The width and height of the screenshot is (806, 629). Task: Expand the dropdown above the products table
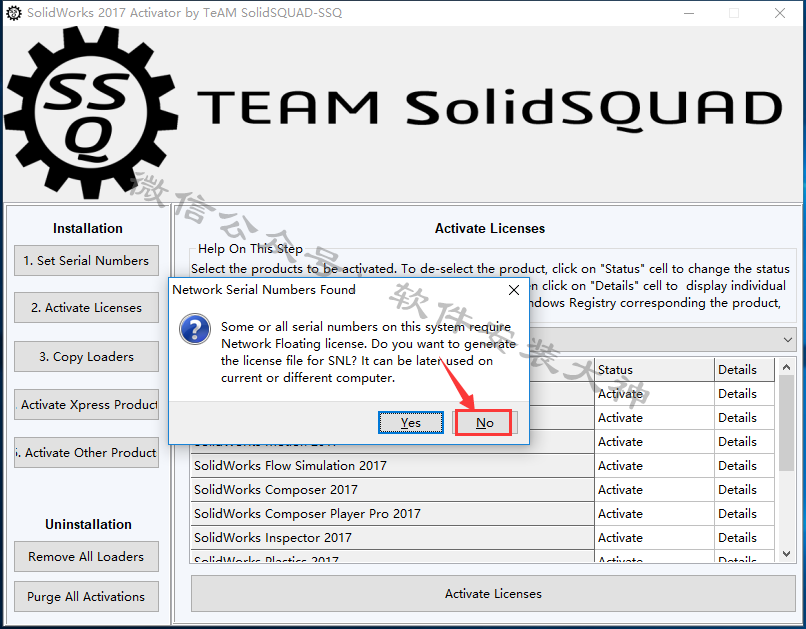[x=787, y=340]
